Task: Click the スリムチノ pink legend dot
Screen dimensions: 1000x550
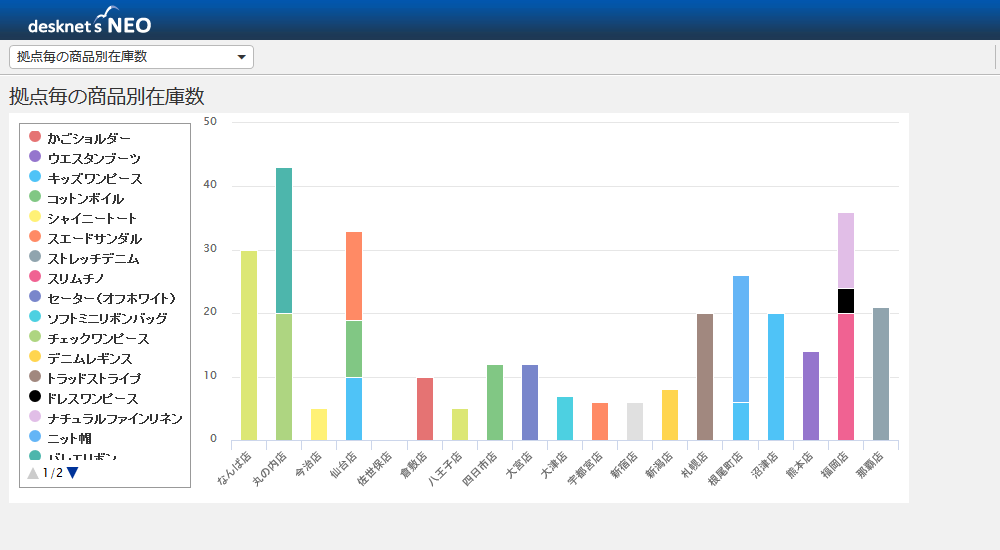Action: (x=35, y=277)
